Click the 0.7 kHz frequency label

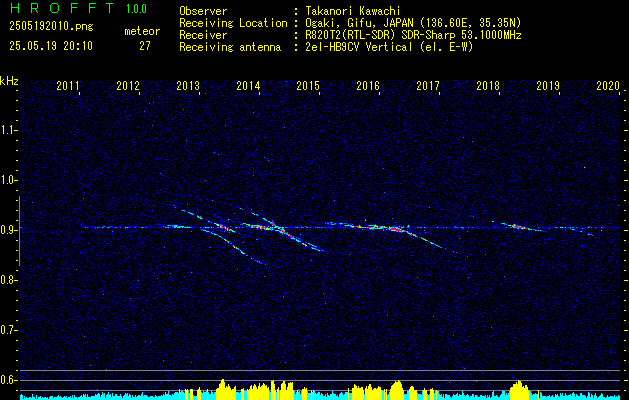9,330
